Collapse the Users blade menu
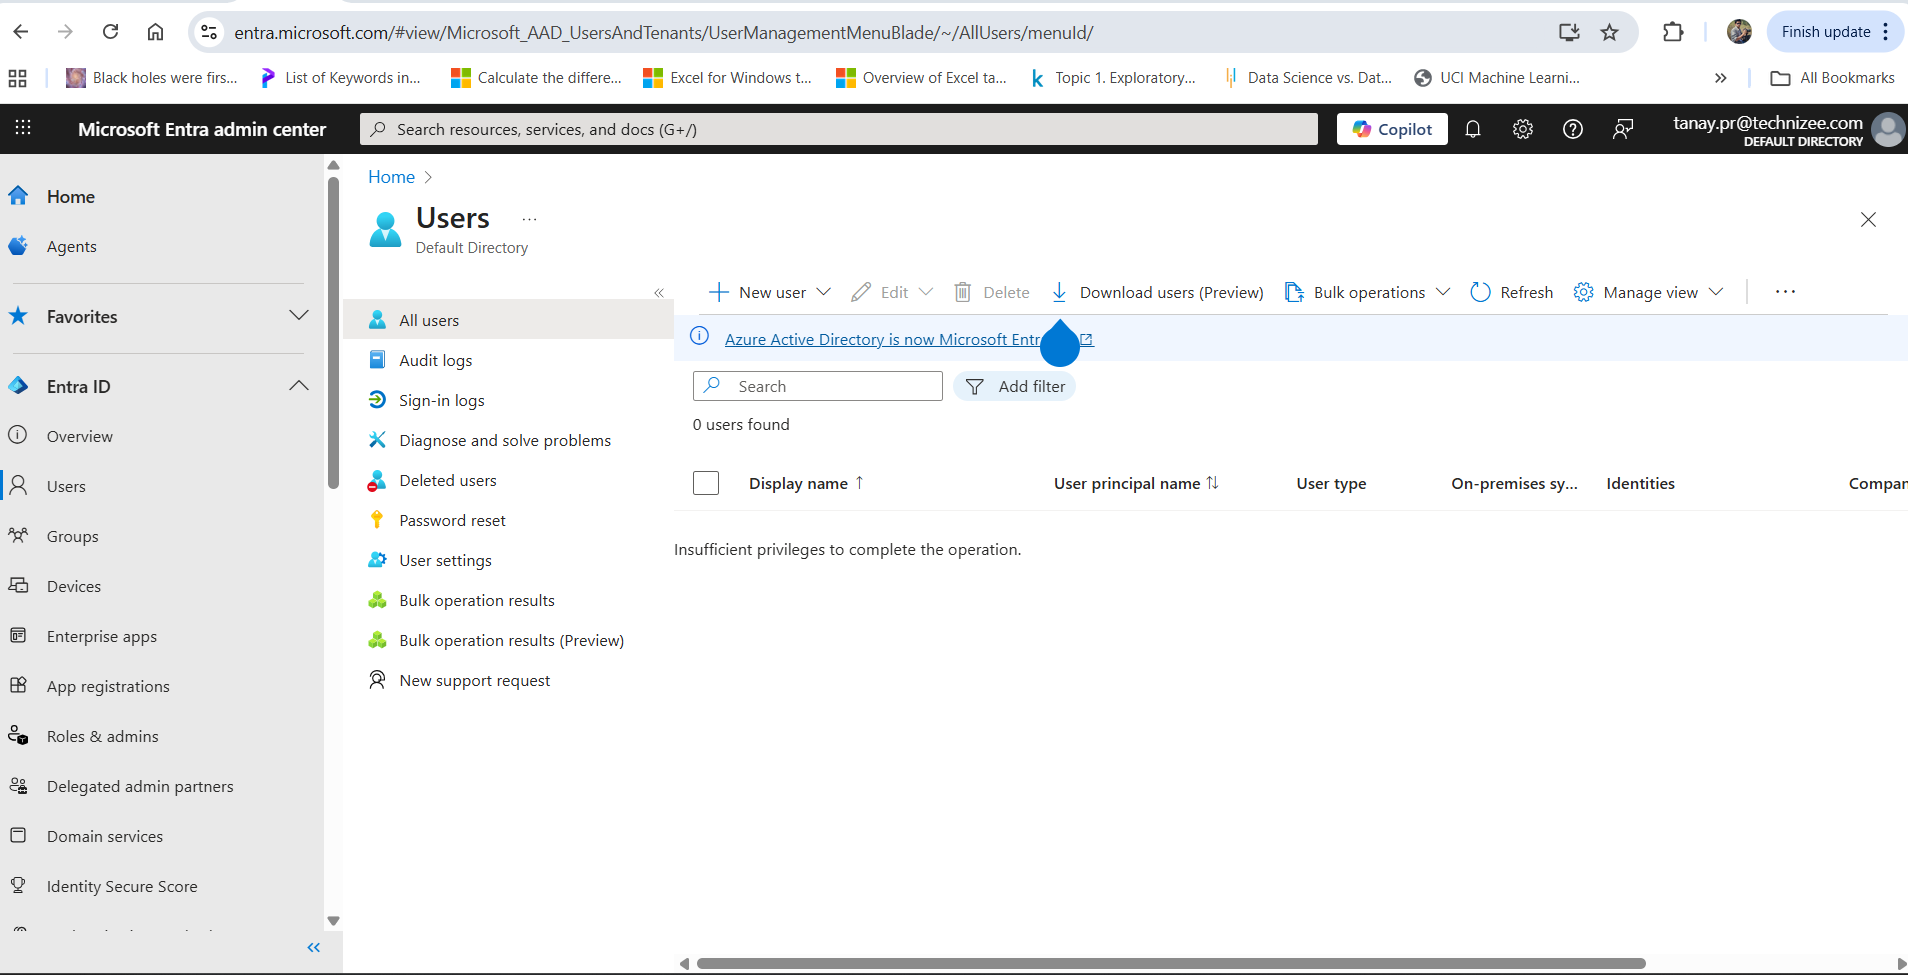The height and width of the screenshot is (975, 1908). point(659,293)
